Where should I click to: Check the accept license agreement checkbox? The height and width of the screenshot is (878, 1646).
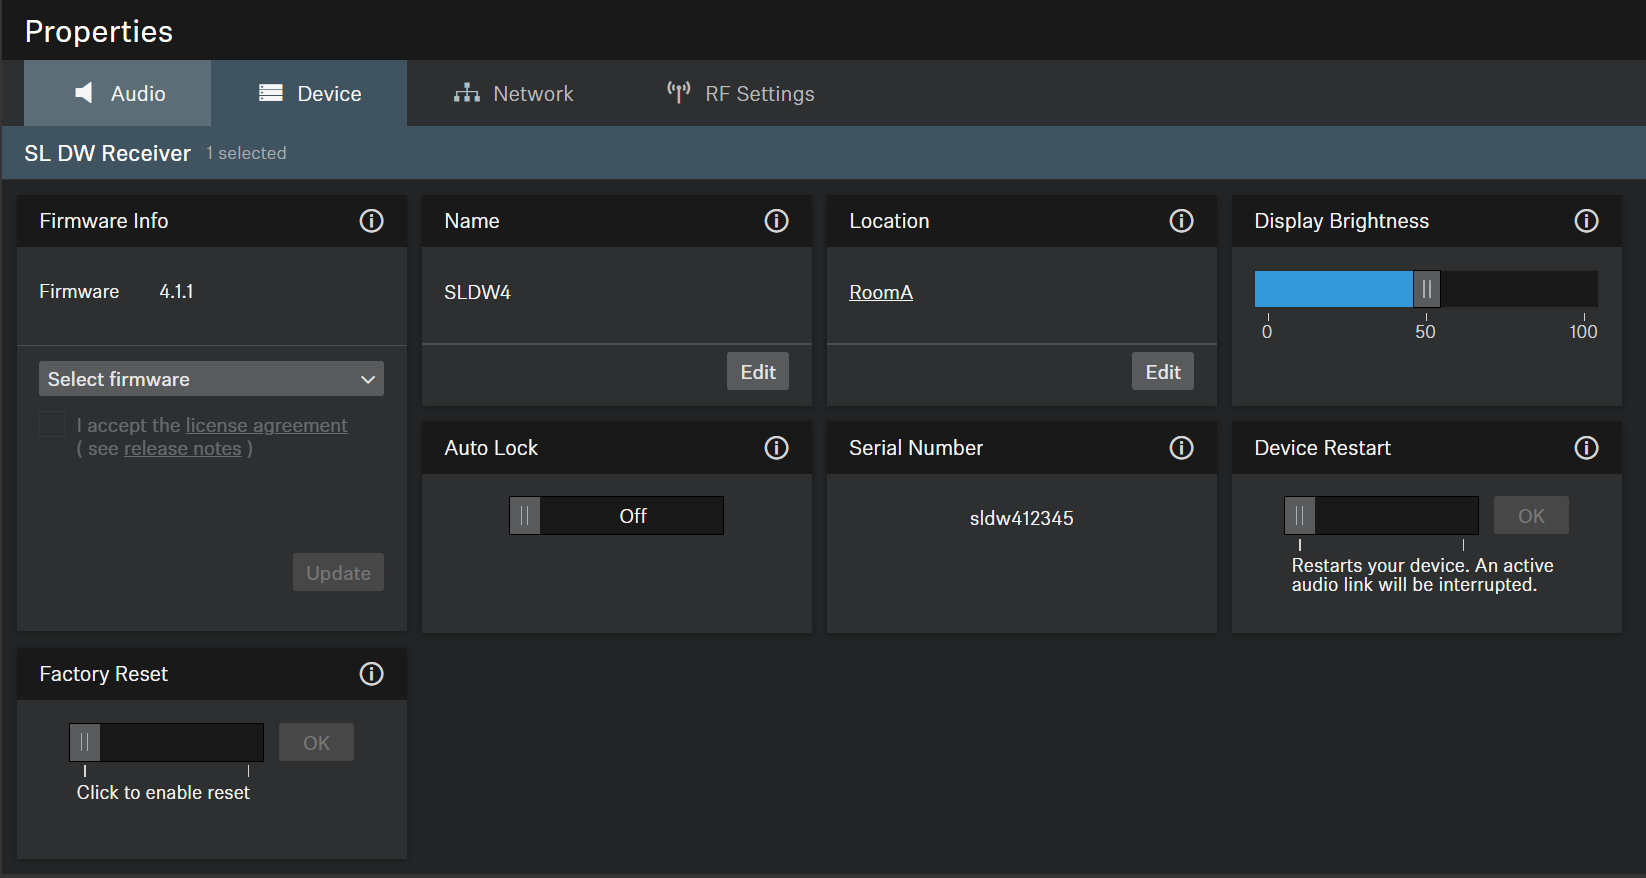52,425
